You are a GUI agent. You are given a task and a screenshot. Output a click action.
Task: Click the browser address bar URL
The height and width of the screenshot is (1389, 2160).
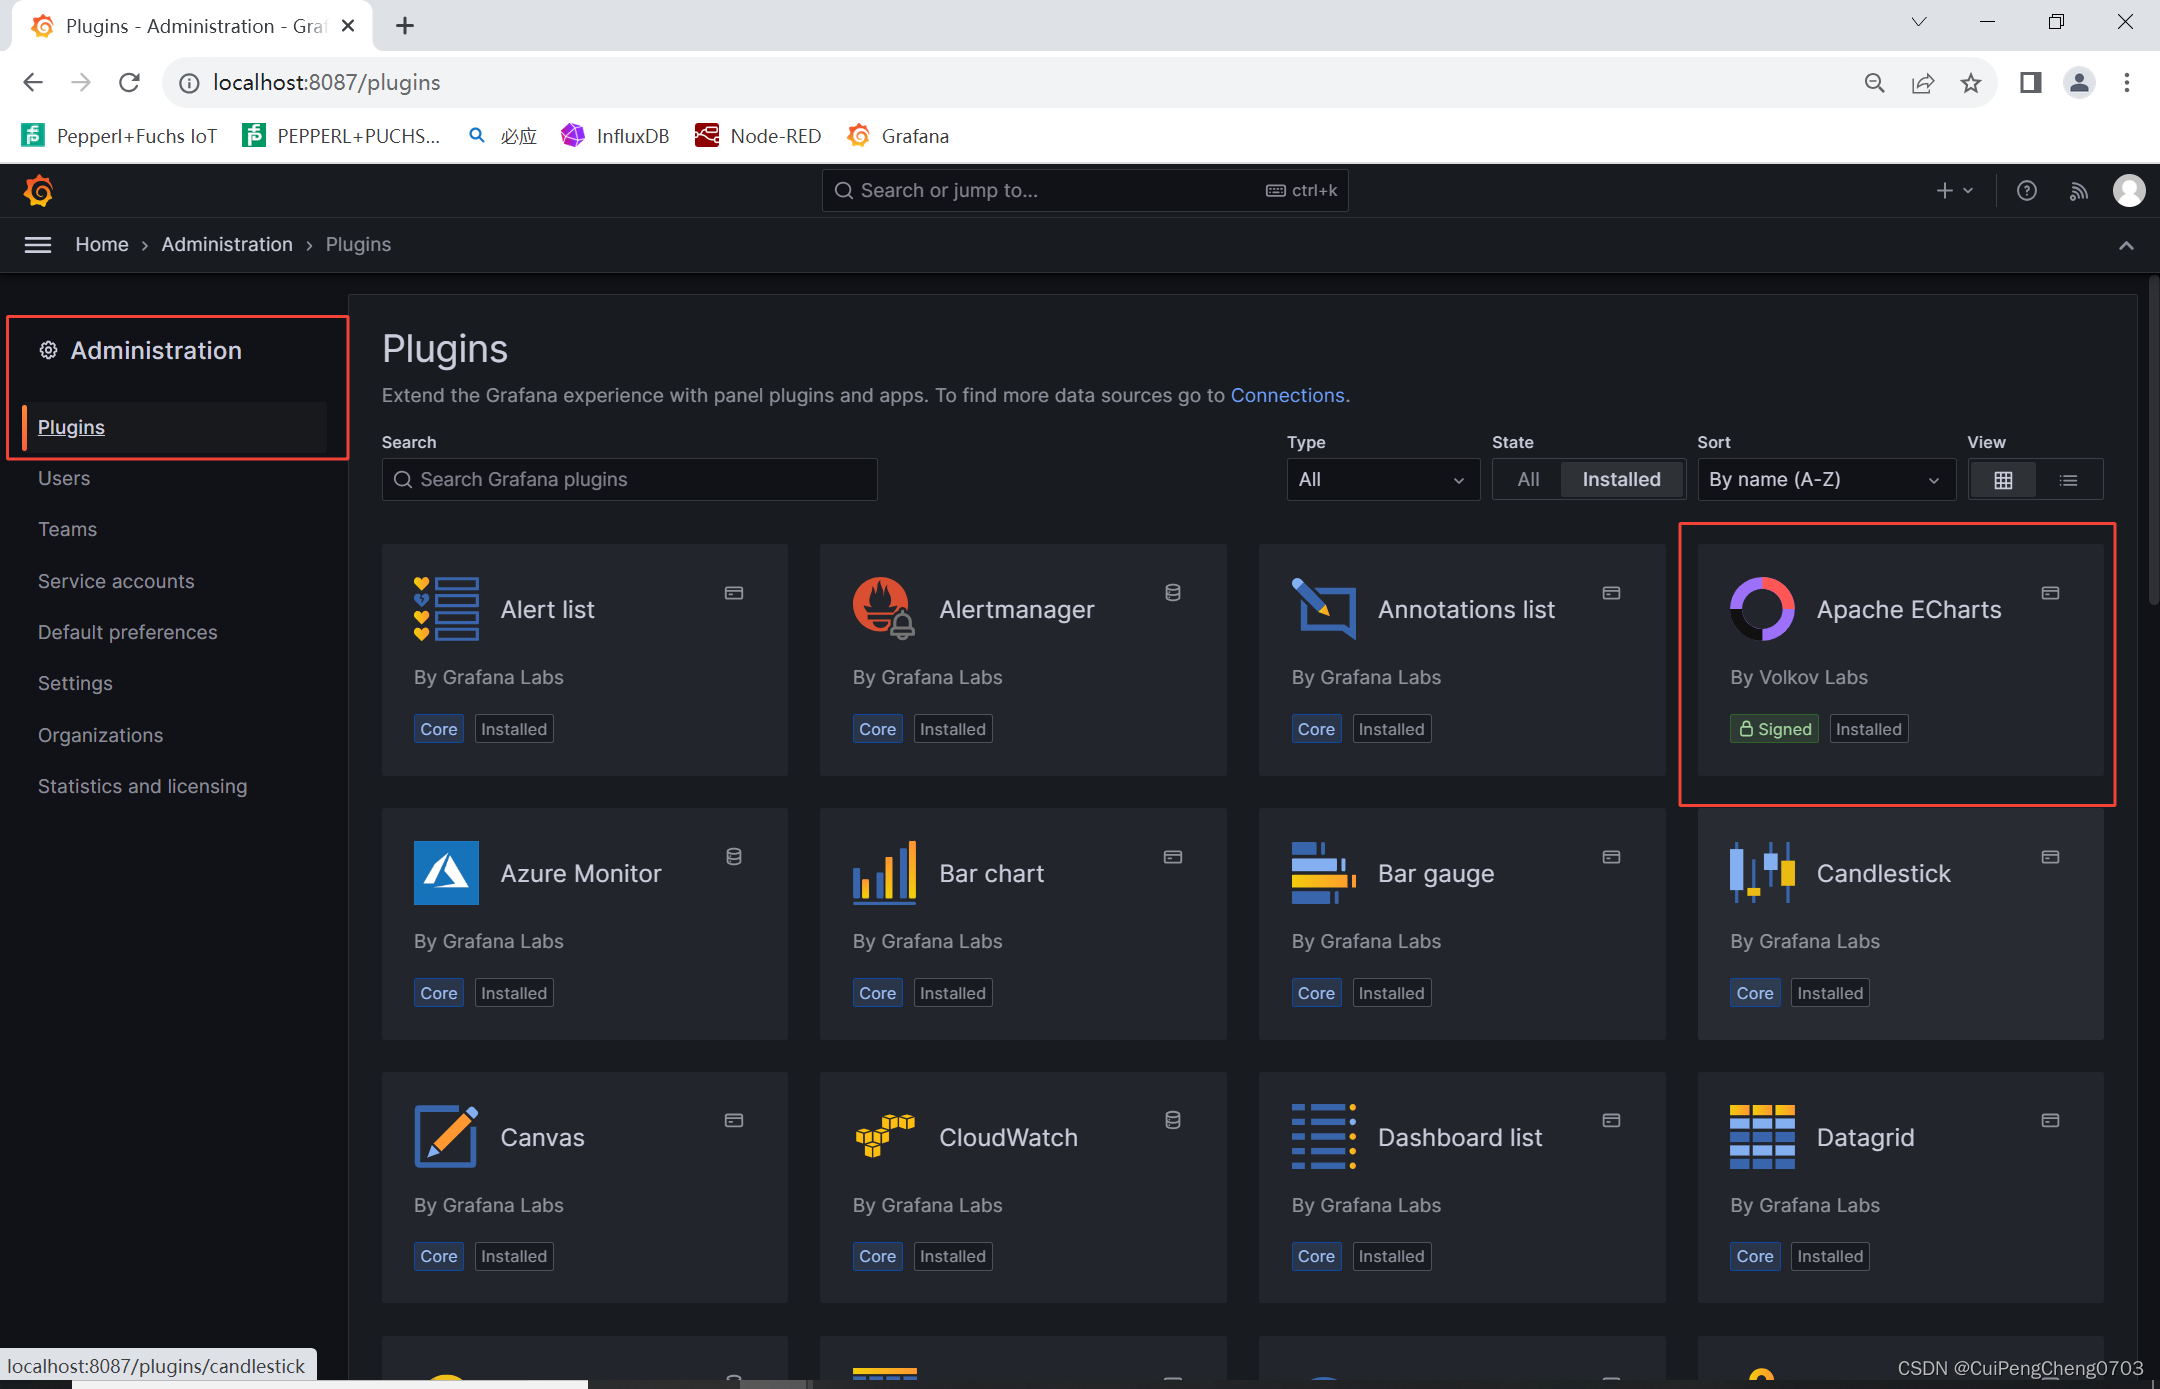coord(326,83)
